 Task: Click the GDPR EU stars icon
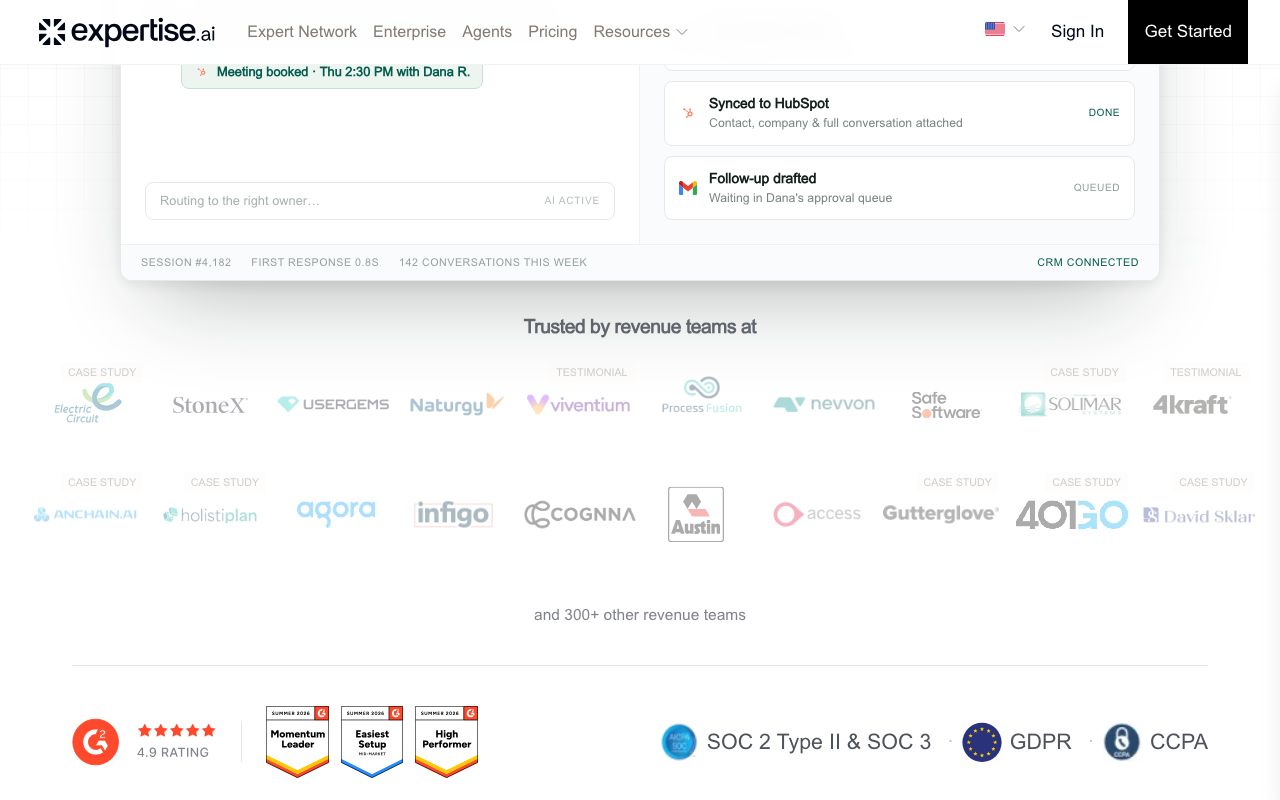point(981,742)
